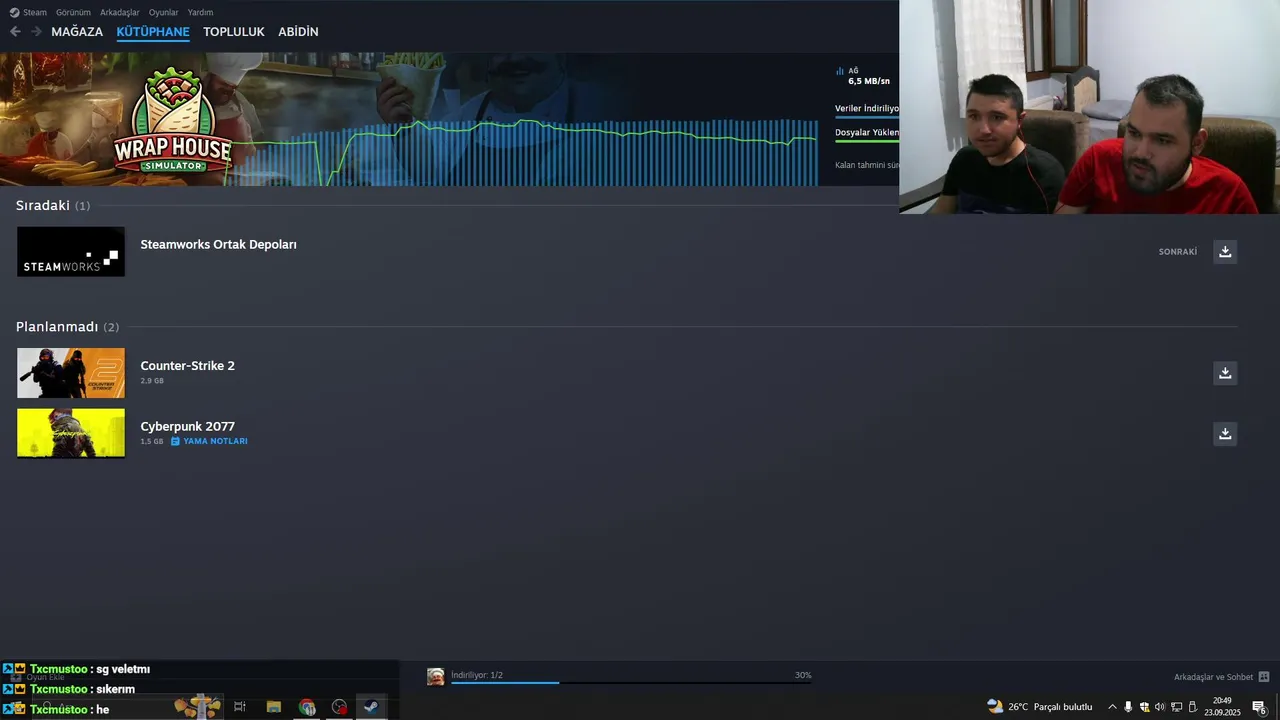Click the Wrap House Simulator logo
This screenshot has height=720, width=1280.
coord(172,120)
